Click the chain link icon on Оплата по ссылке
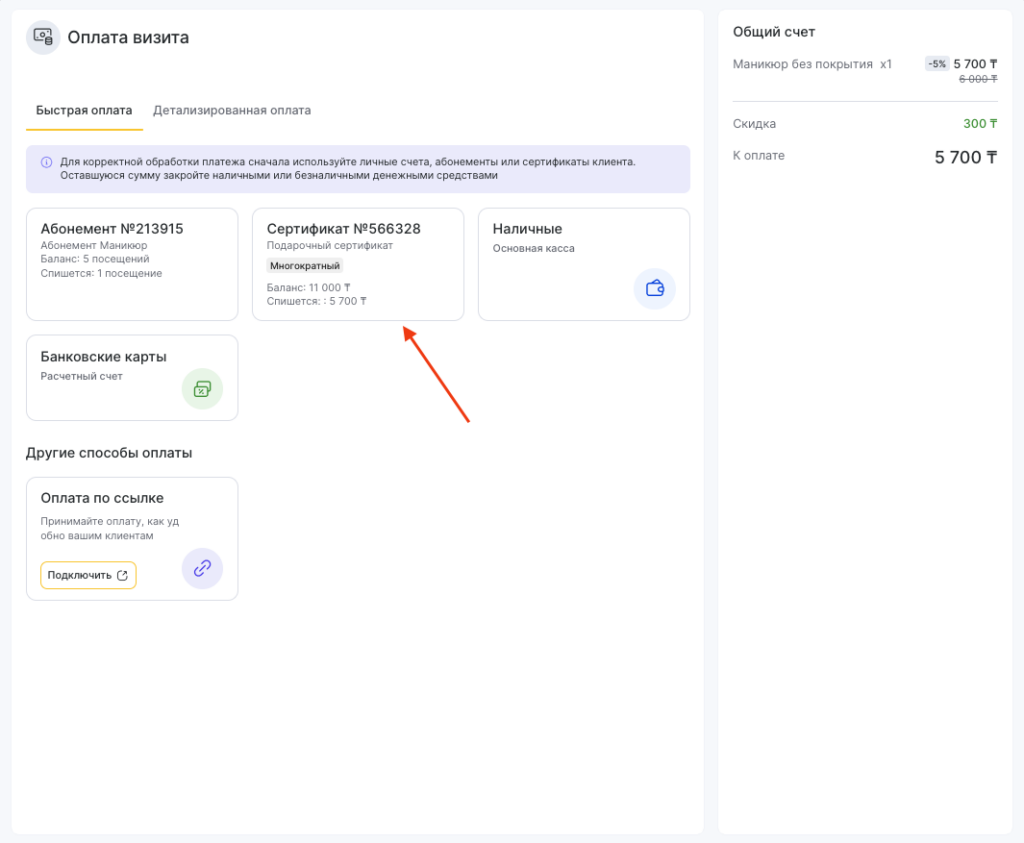 coord(202,568)
